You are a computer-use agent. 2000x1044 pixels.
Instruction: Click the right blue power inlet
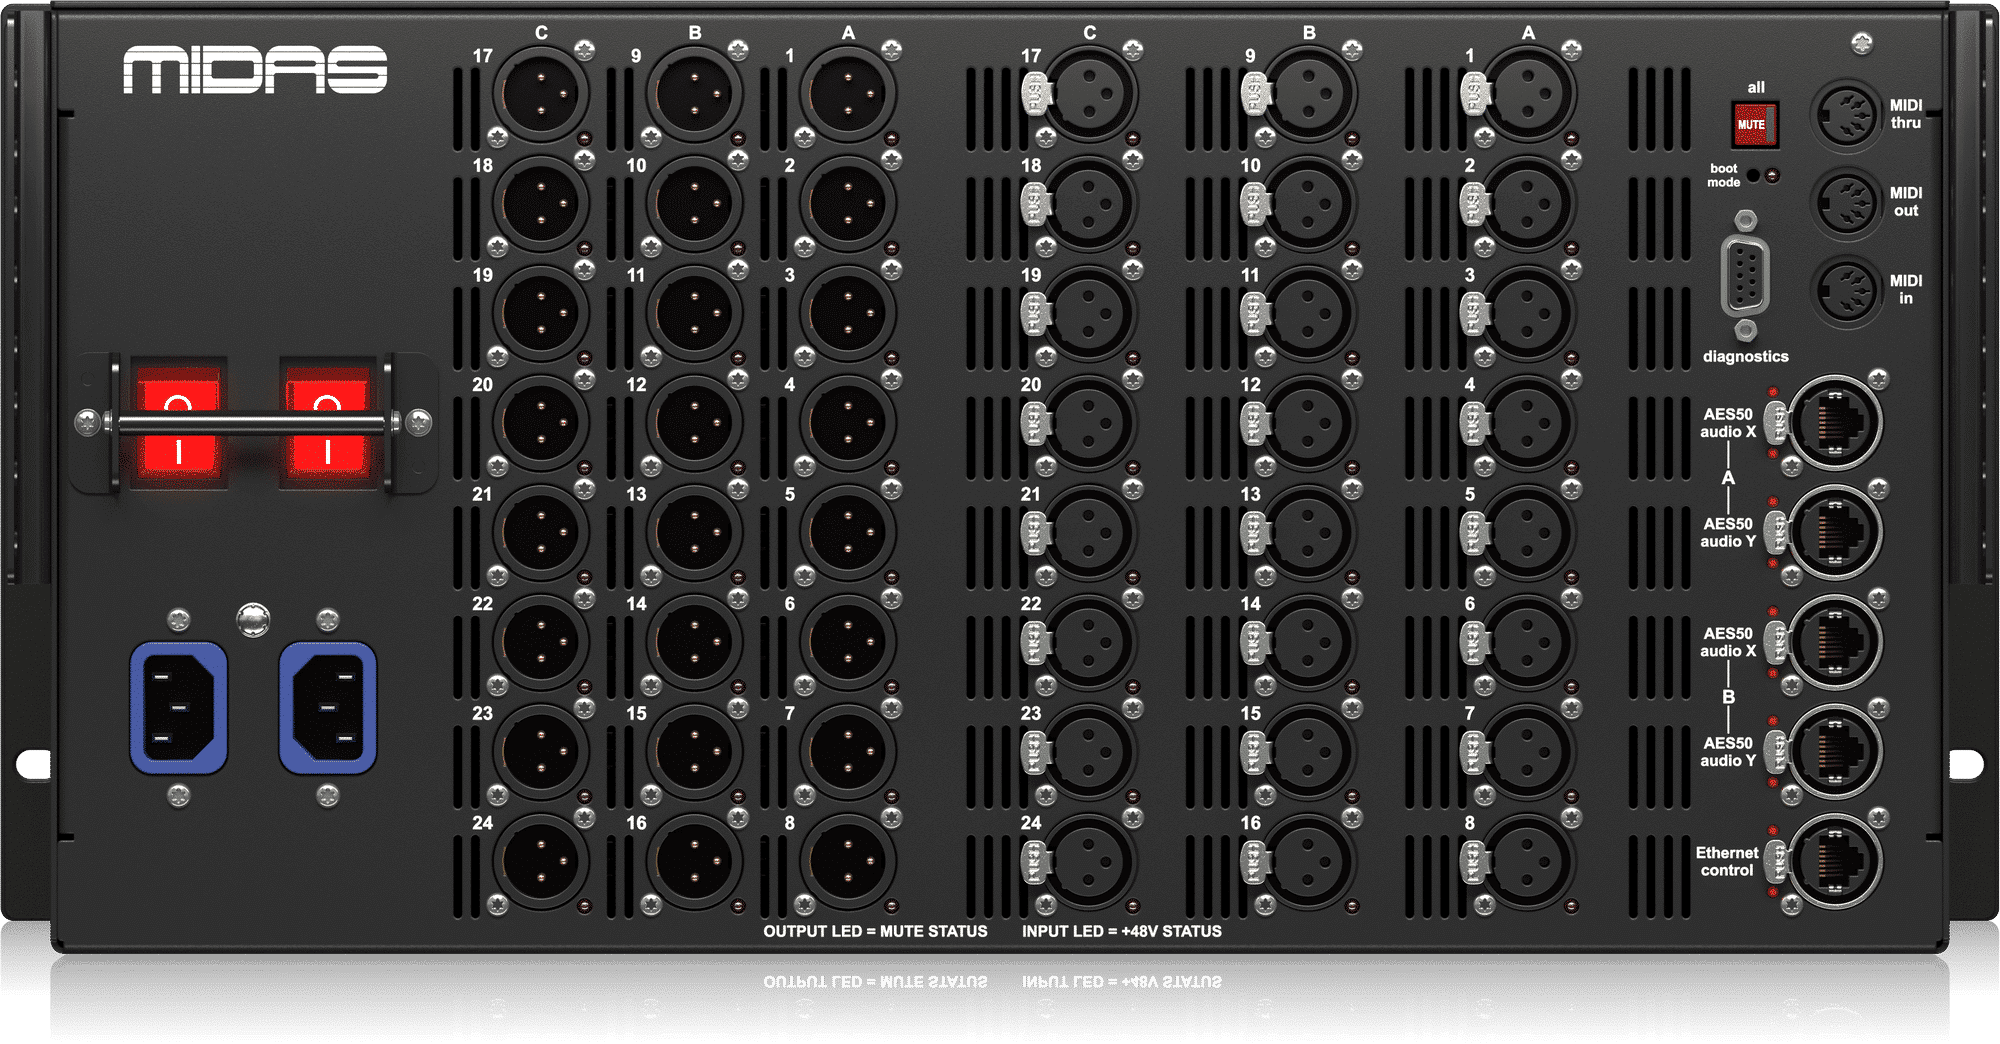328,708
